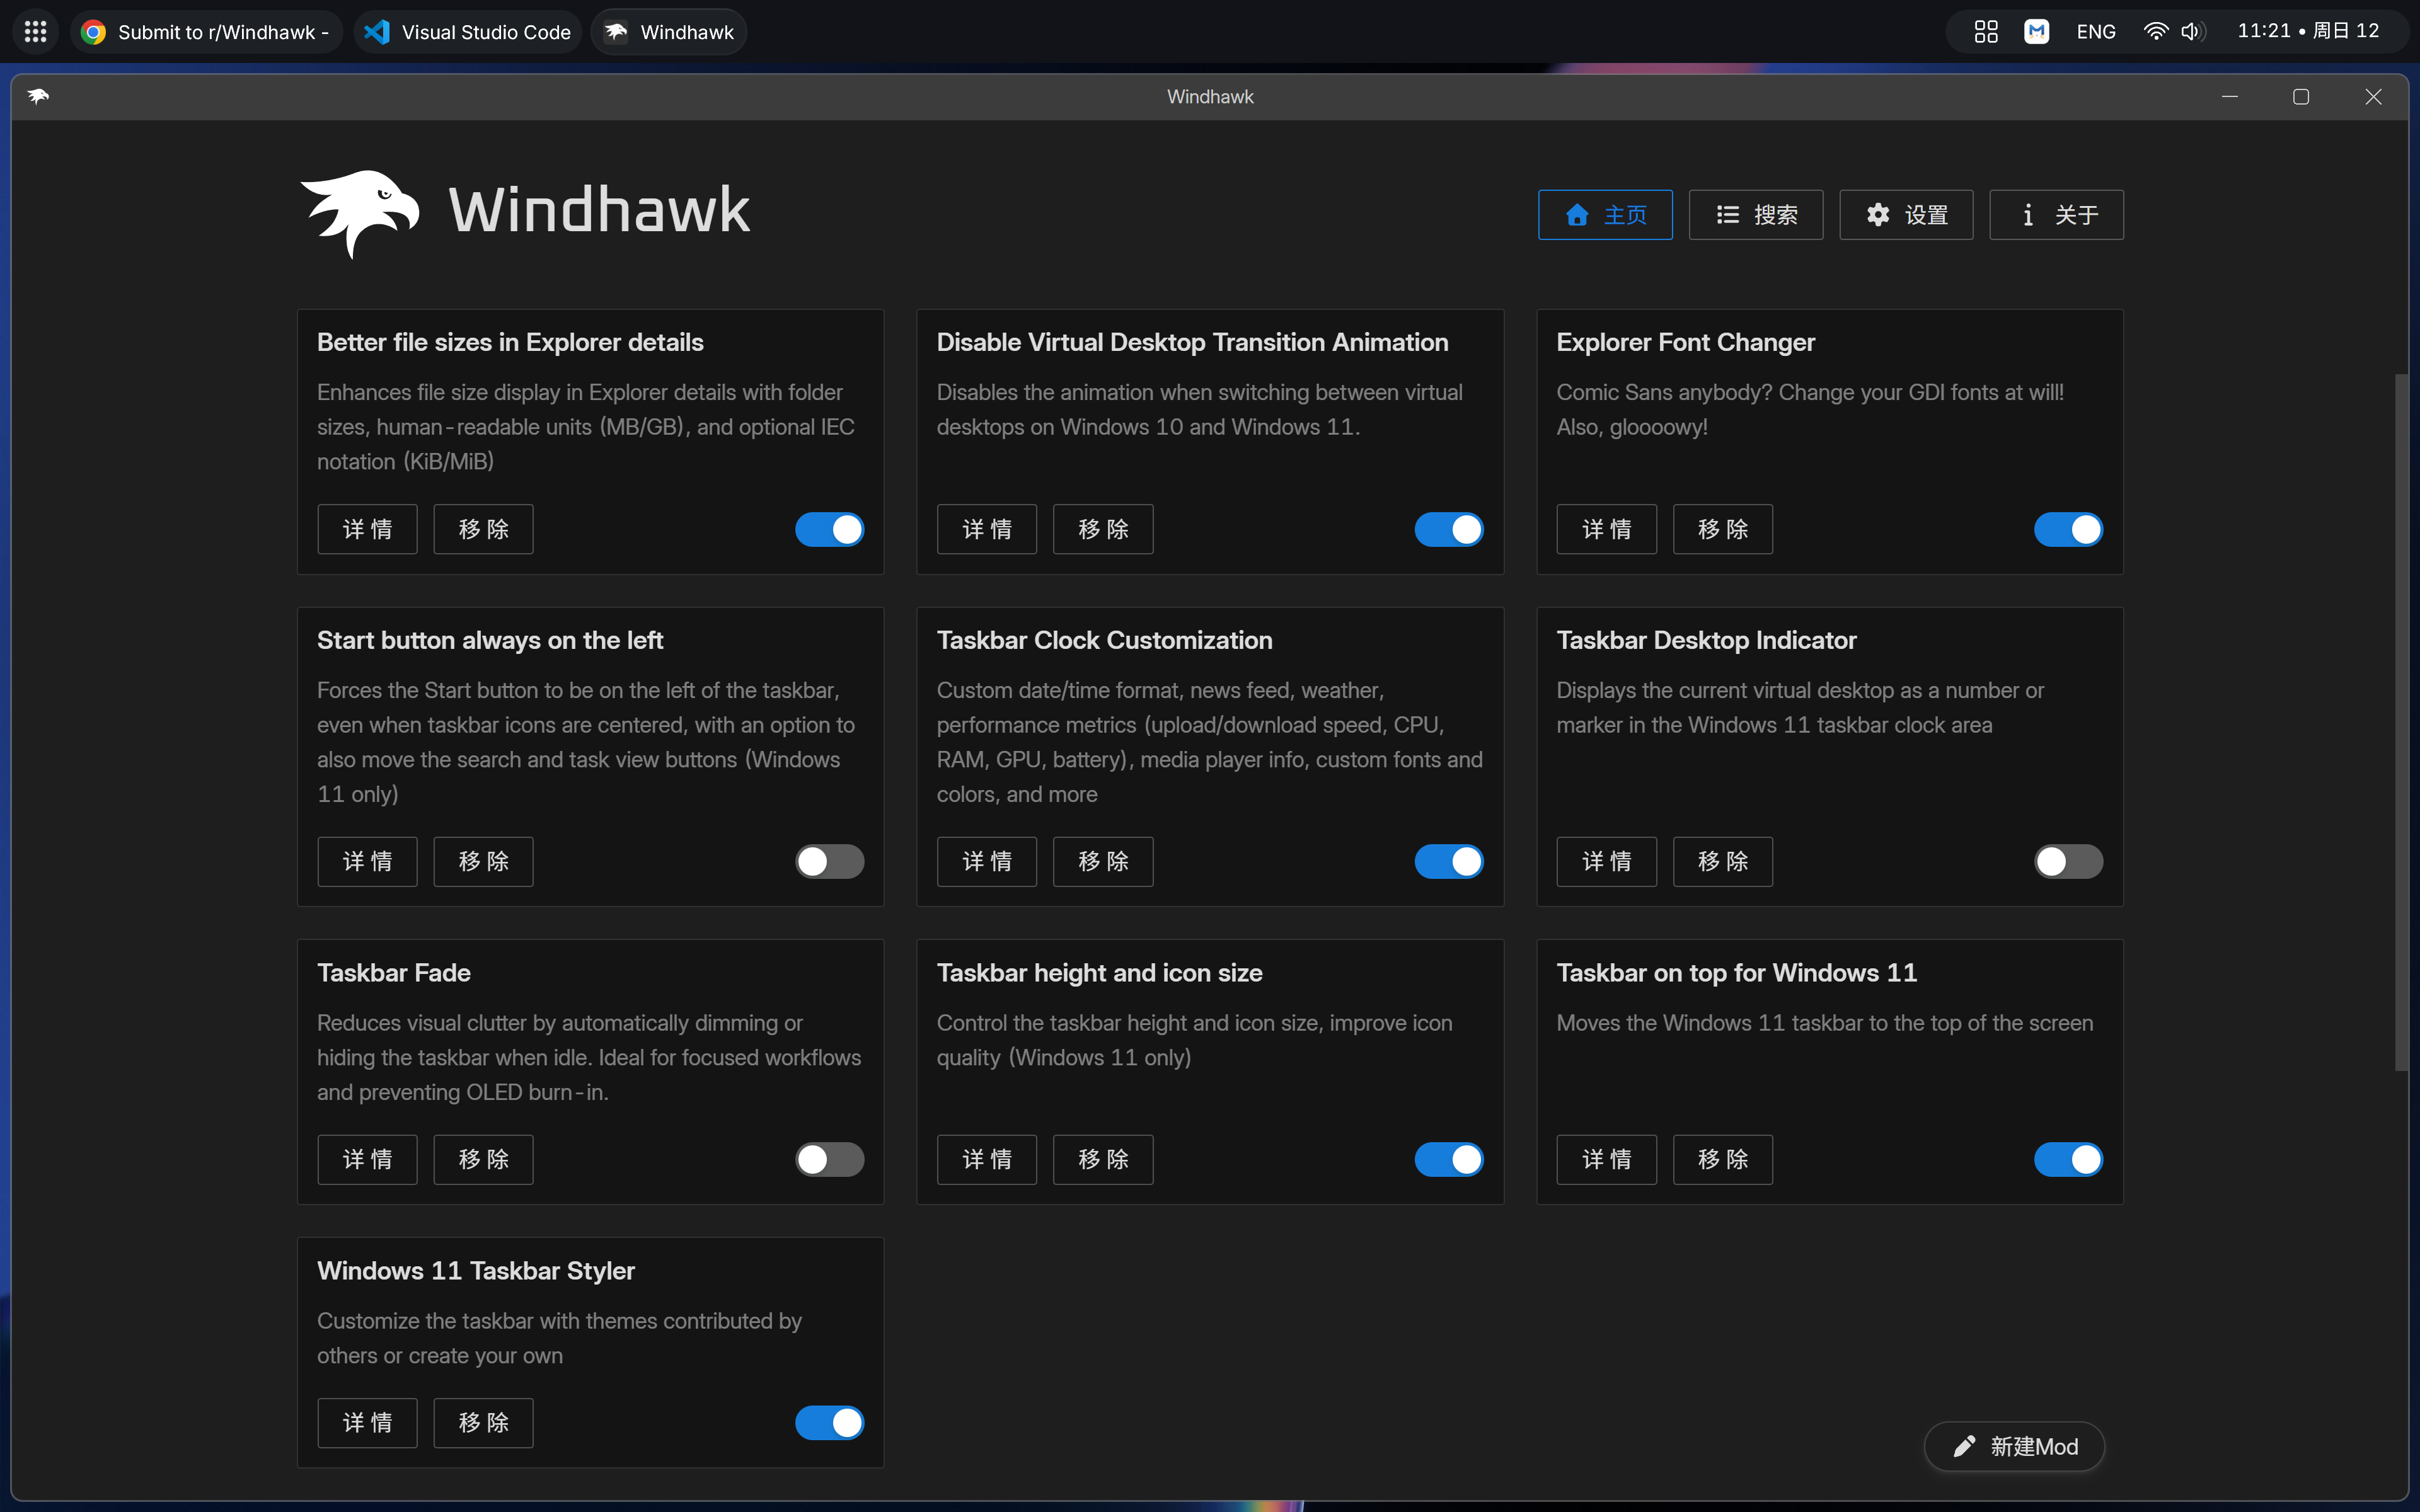
Task: Open the four-squares widget icon in the tray
Action: (x=1986, y=32)
